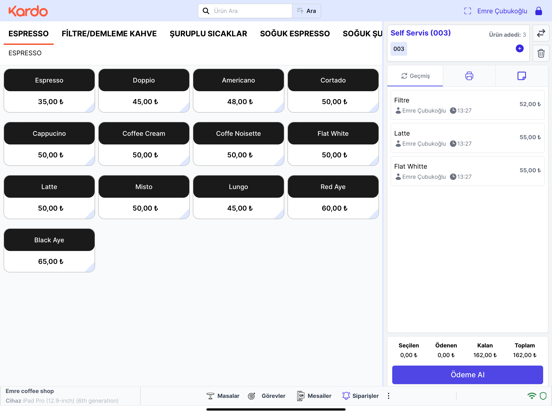Switch to FİLTRE/DEMLEME KAHVE tab
Image resolution: width=552 pixels, height=414 pixels.
click(109, 33)
